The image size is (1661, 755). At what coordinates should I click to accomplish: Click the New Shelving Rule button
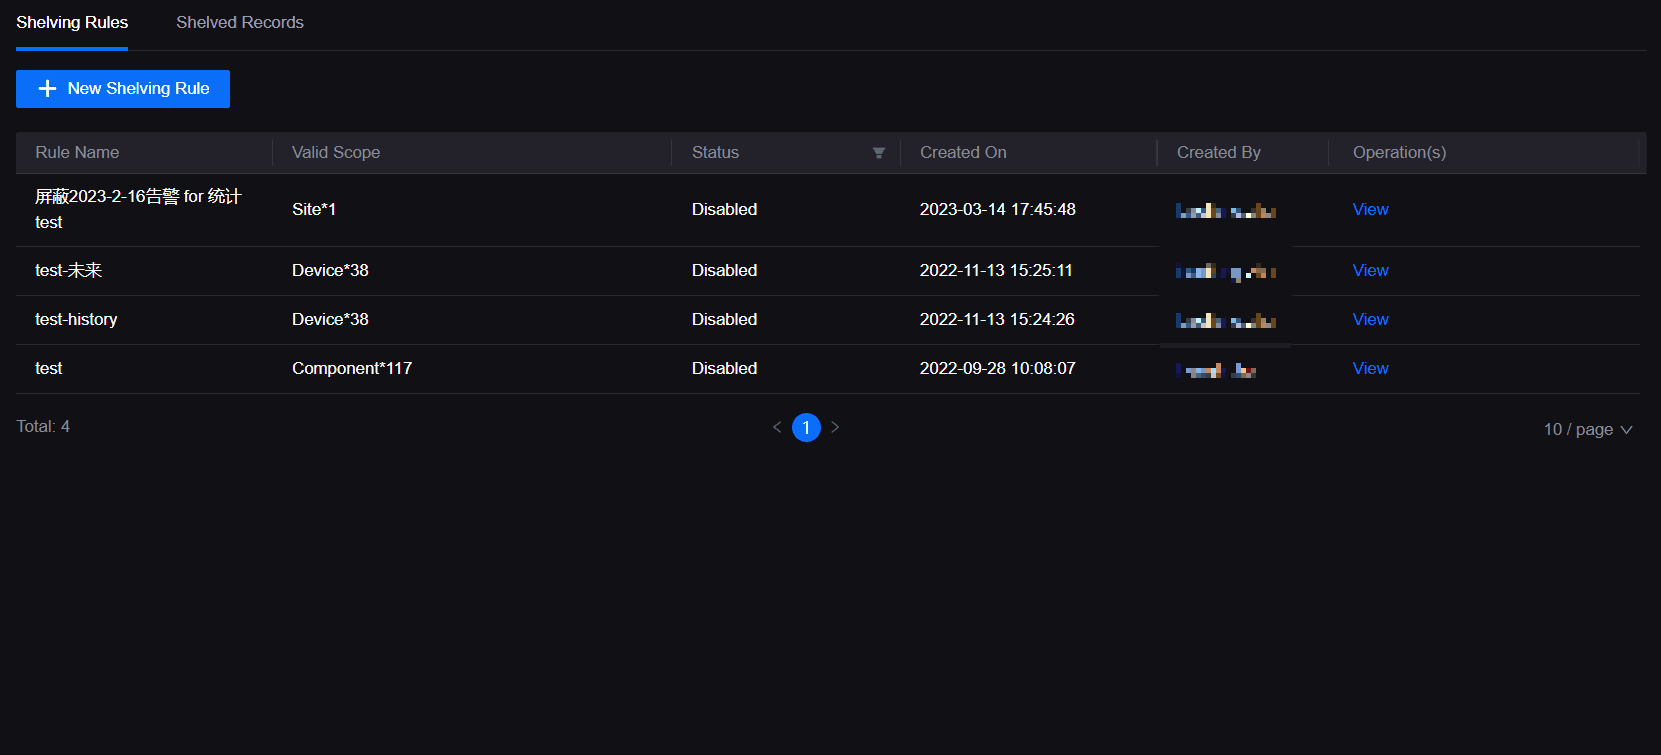(x=123, y=89)
